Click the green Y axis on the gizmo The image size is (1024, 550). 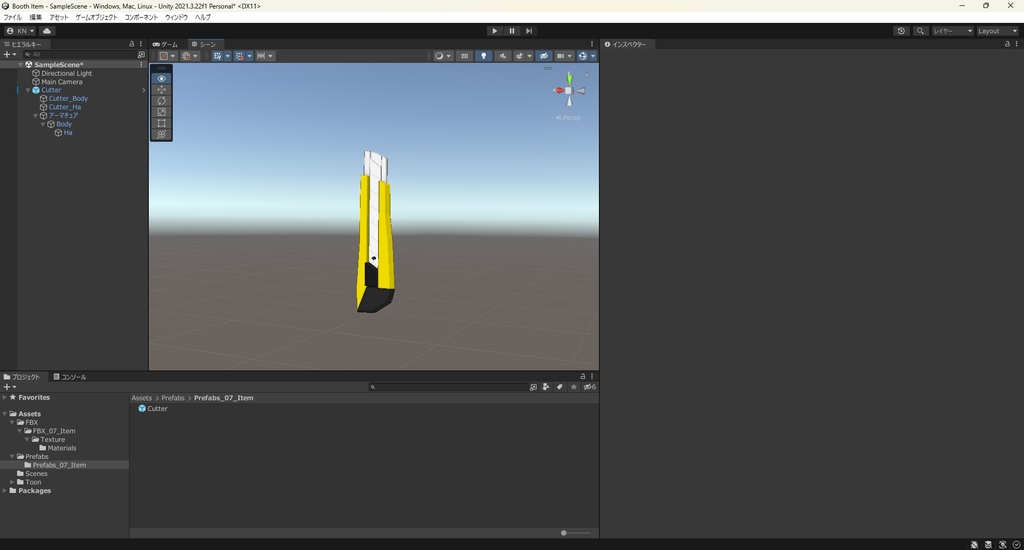[569, 78]
